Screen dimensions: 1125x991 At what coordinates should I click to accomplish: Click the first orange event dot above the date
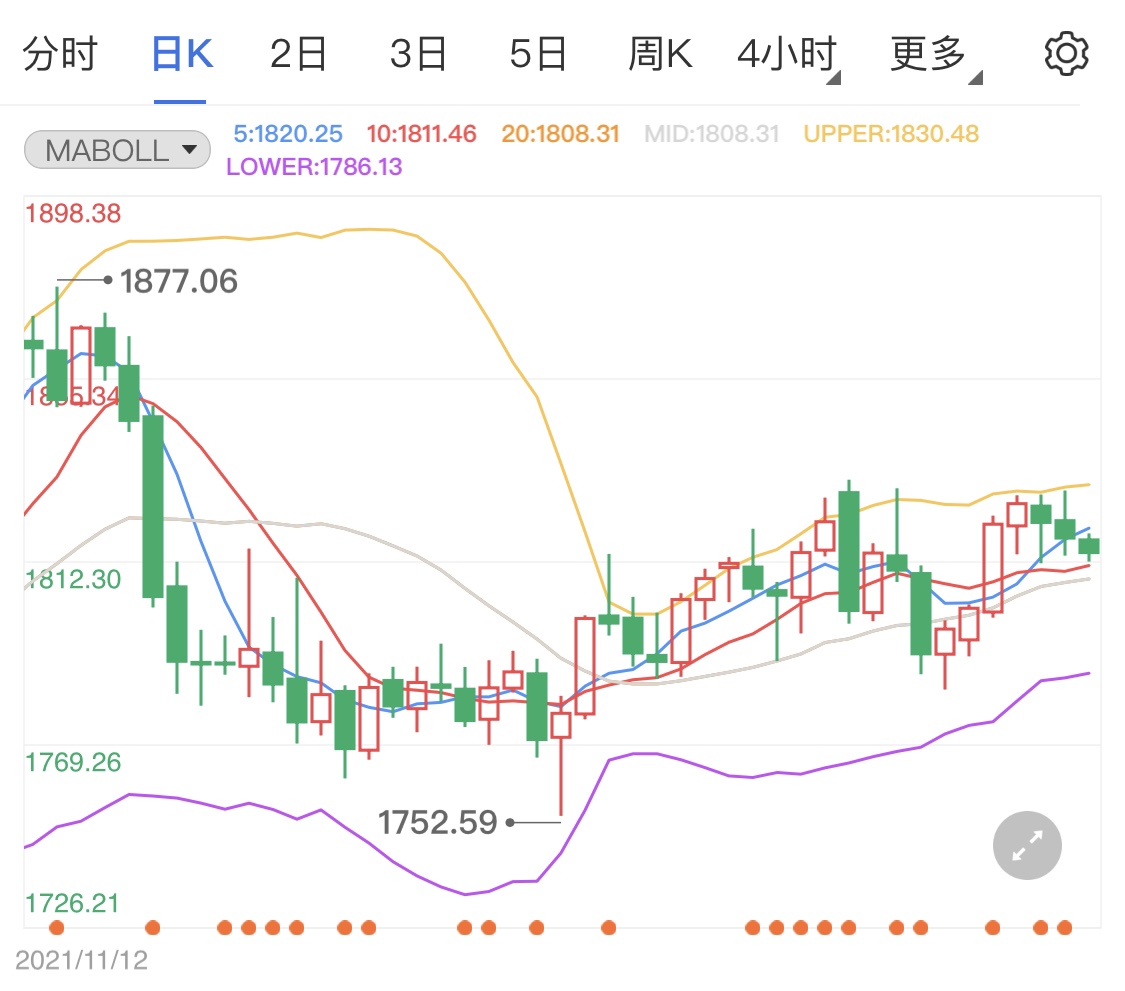click(57, 928)
